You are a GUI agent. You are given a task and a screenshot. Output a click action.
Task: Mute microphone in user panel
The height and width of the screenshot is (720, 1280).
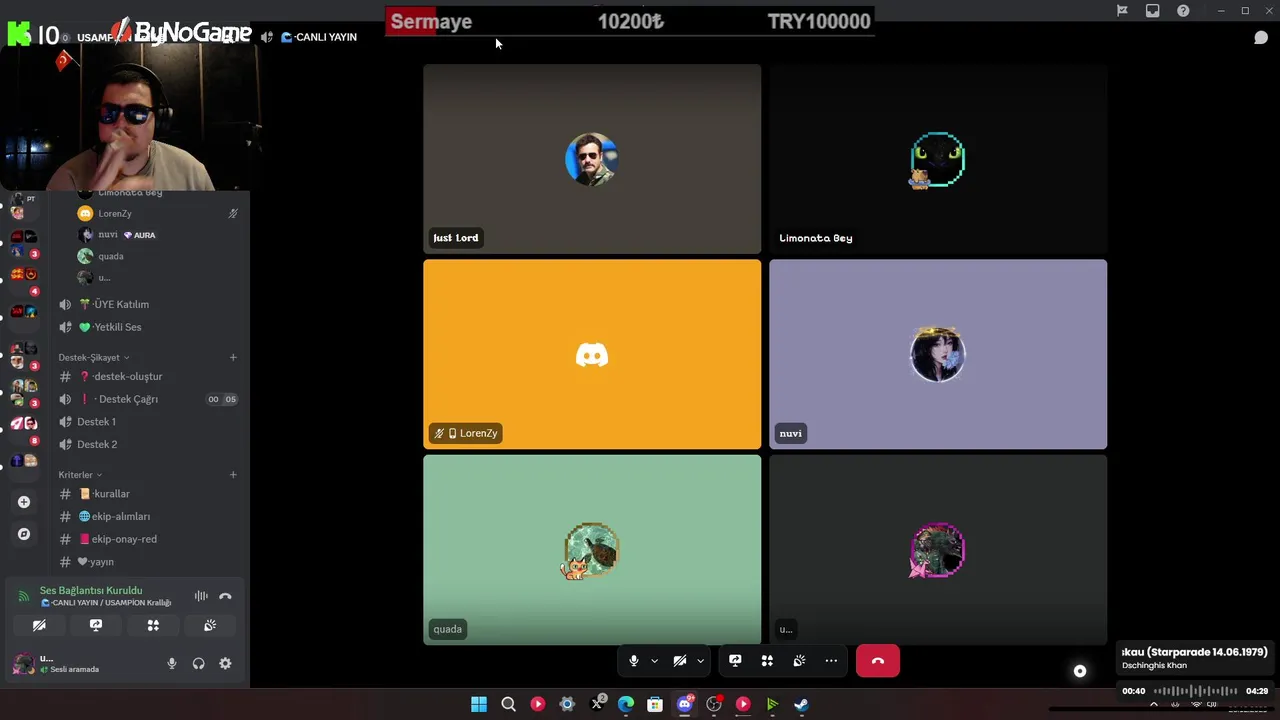click(172, 663)
